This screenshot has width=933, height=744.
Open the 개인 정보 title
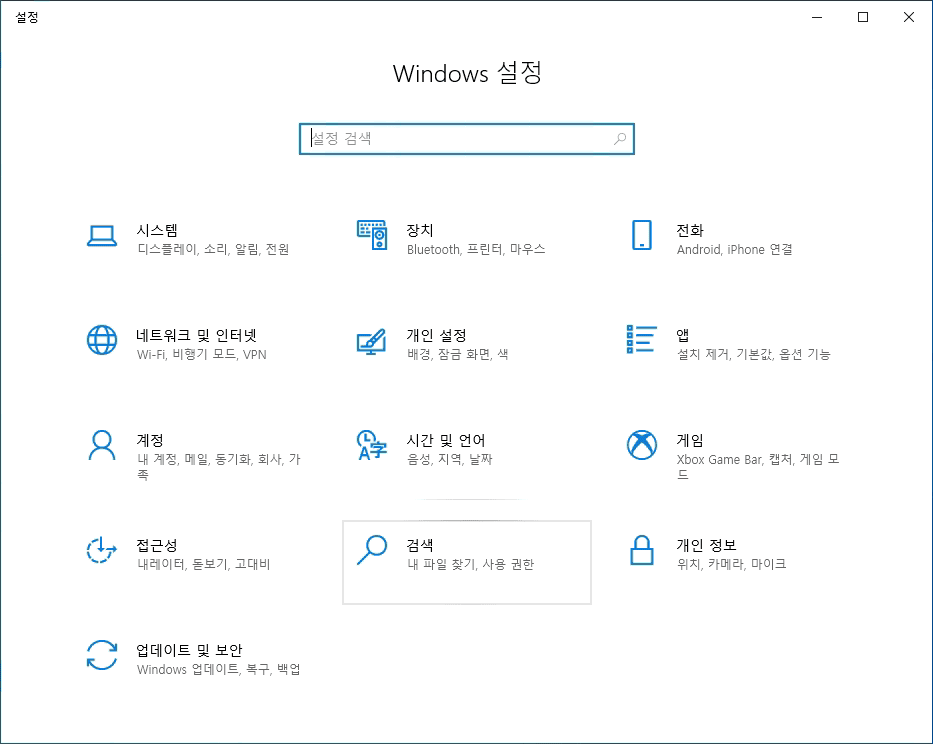point(707,545)
